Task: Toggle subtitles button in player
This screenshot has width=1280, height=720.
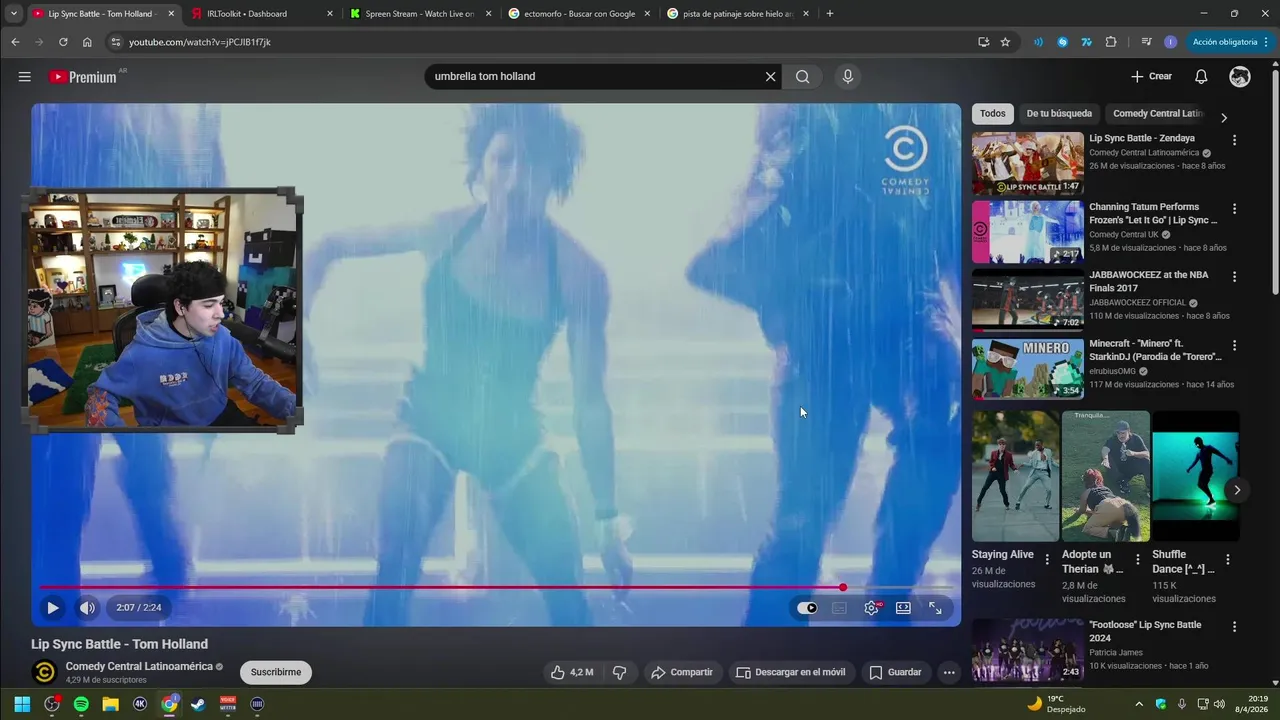Action: [839, 608]
